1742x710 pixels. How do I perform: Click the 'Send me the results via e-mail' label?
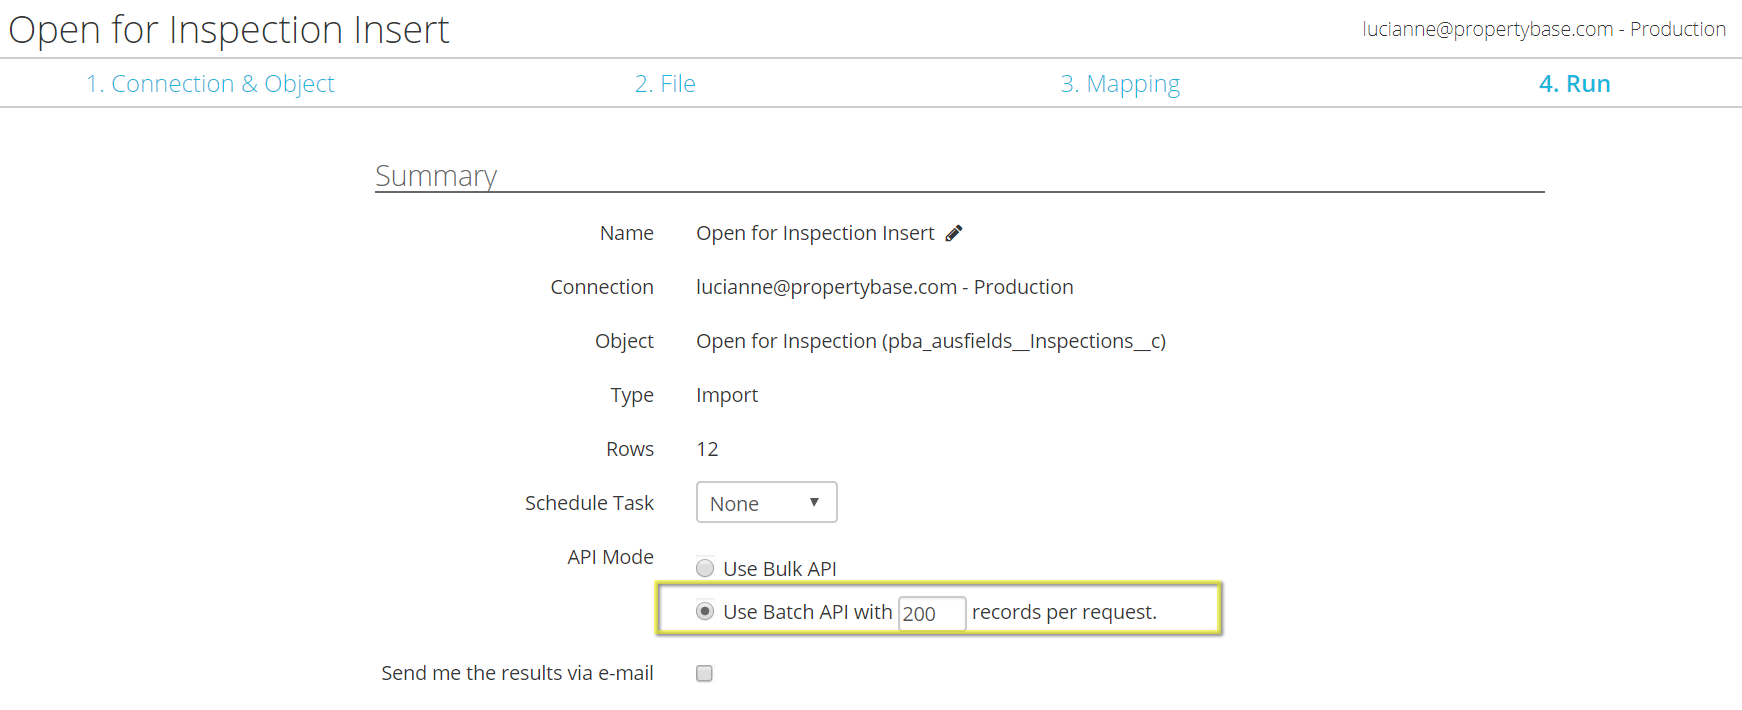(x=517, y=673)
